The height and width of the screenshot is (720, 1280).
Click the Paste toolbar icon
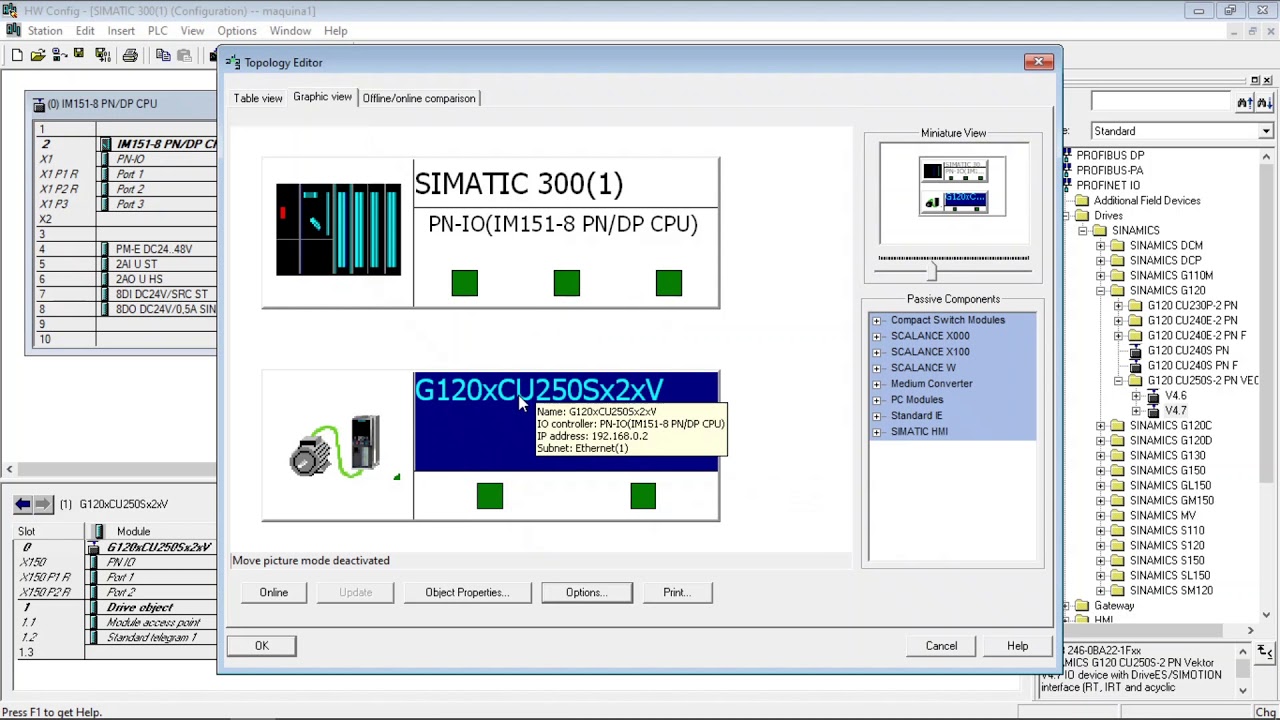tap(184, 55)
